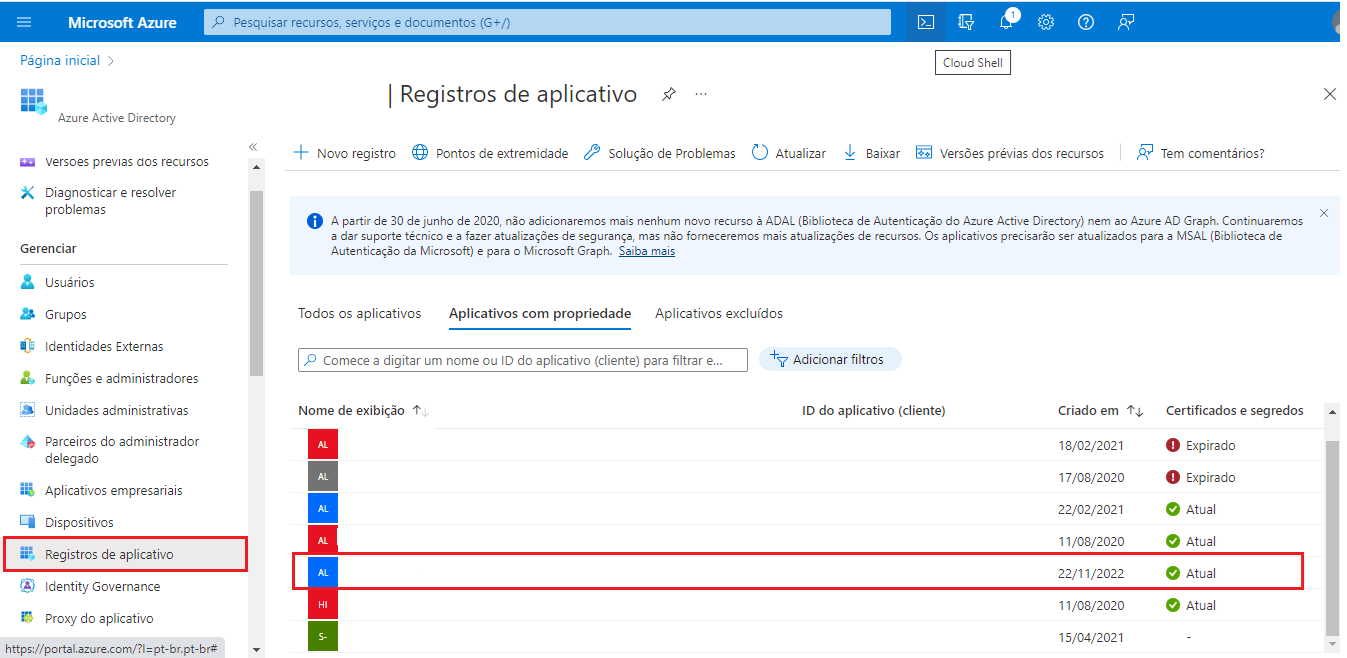Click the Azure Active Directory icon

[33, 101]
